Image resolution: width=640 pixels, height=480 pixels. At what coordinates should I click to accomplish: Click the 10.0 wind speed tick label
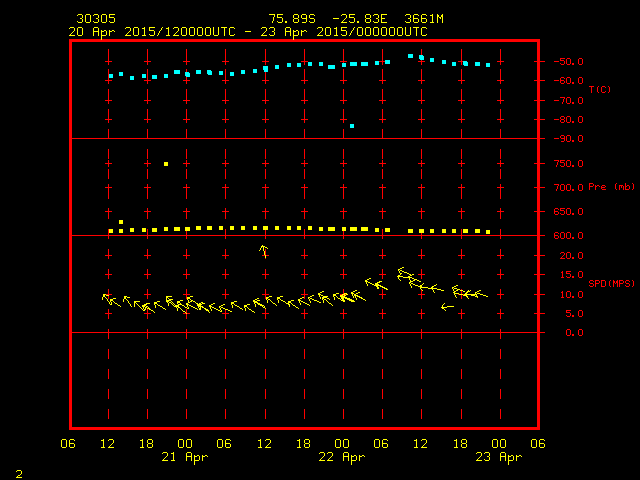coord(571,295)
